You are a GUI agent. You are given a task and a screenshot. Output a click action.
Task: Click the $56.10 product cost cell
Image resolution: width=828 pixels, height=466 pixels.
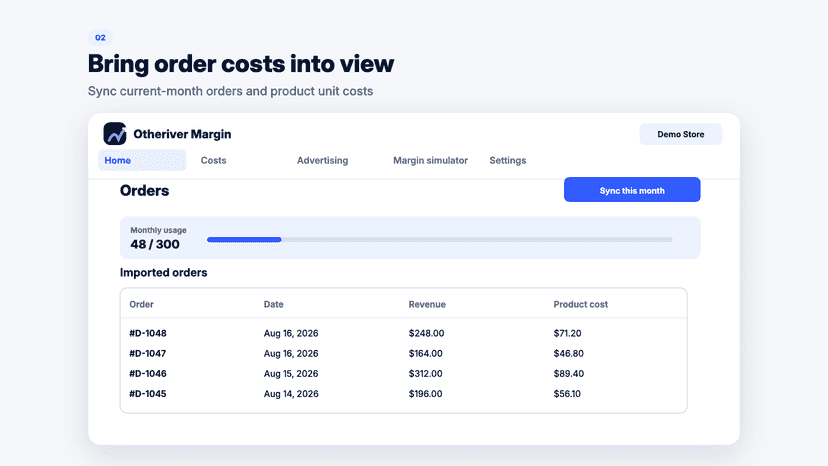point(567,394)
